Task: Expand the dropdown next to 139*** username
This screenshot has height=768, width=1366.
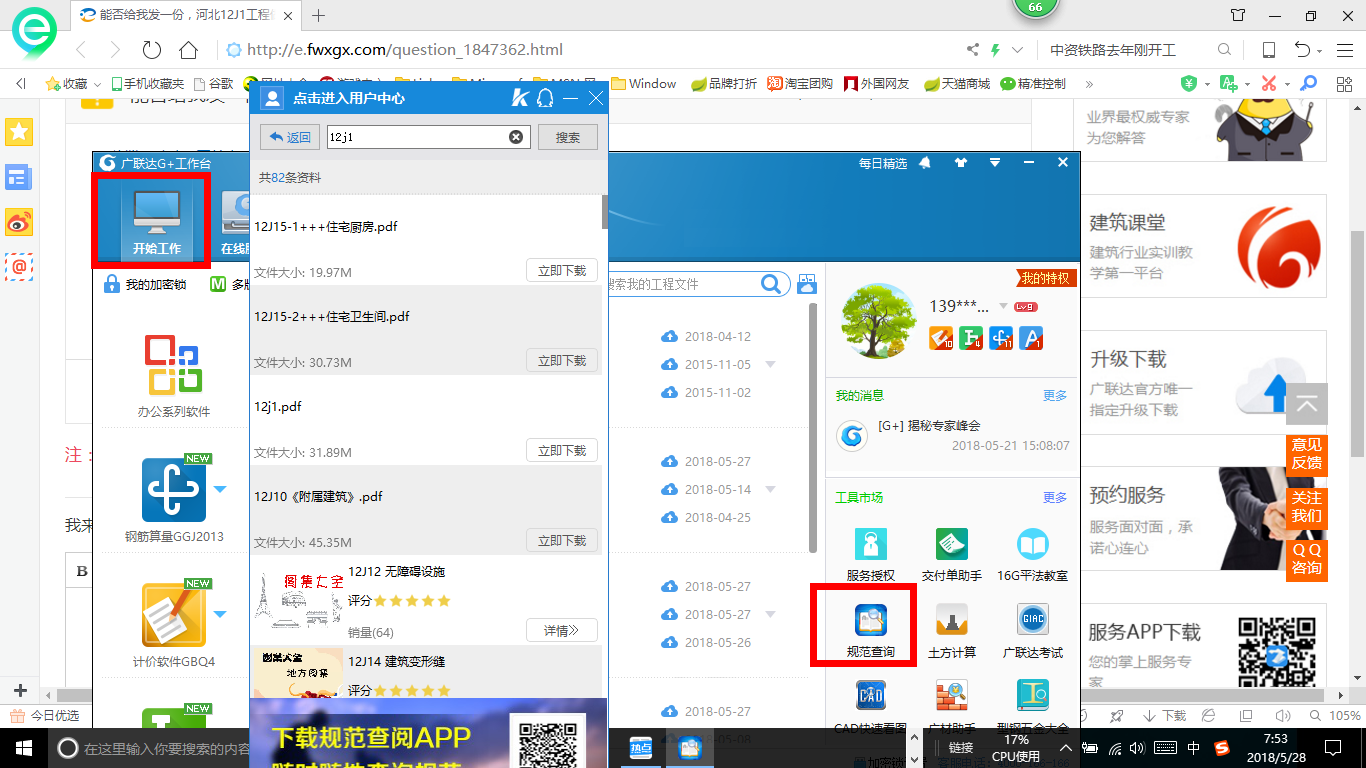Action: click(1004, 306)
